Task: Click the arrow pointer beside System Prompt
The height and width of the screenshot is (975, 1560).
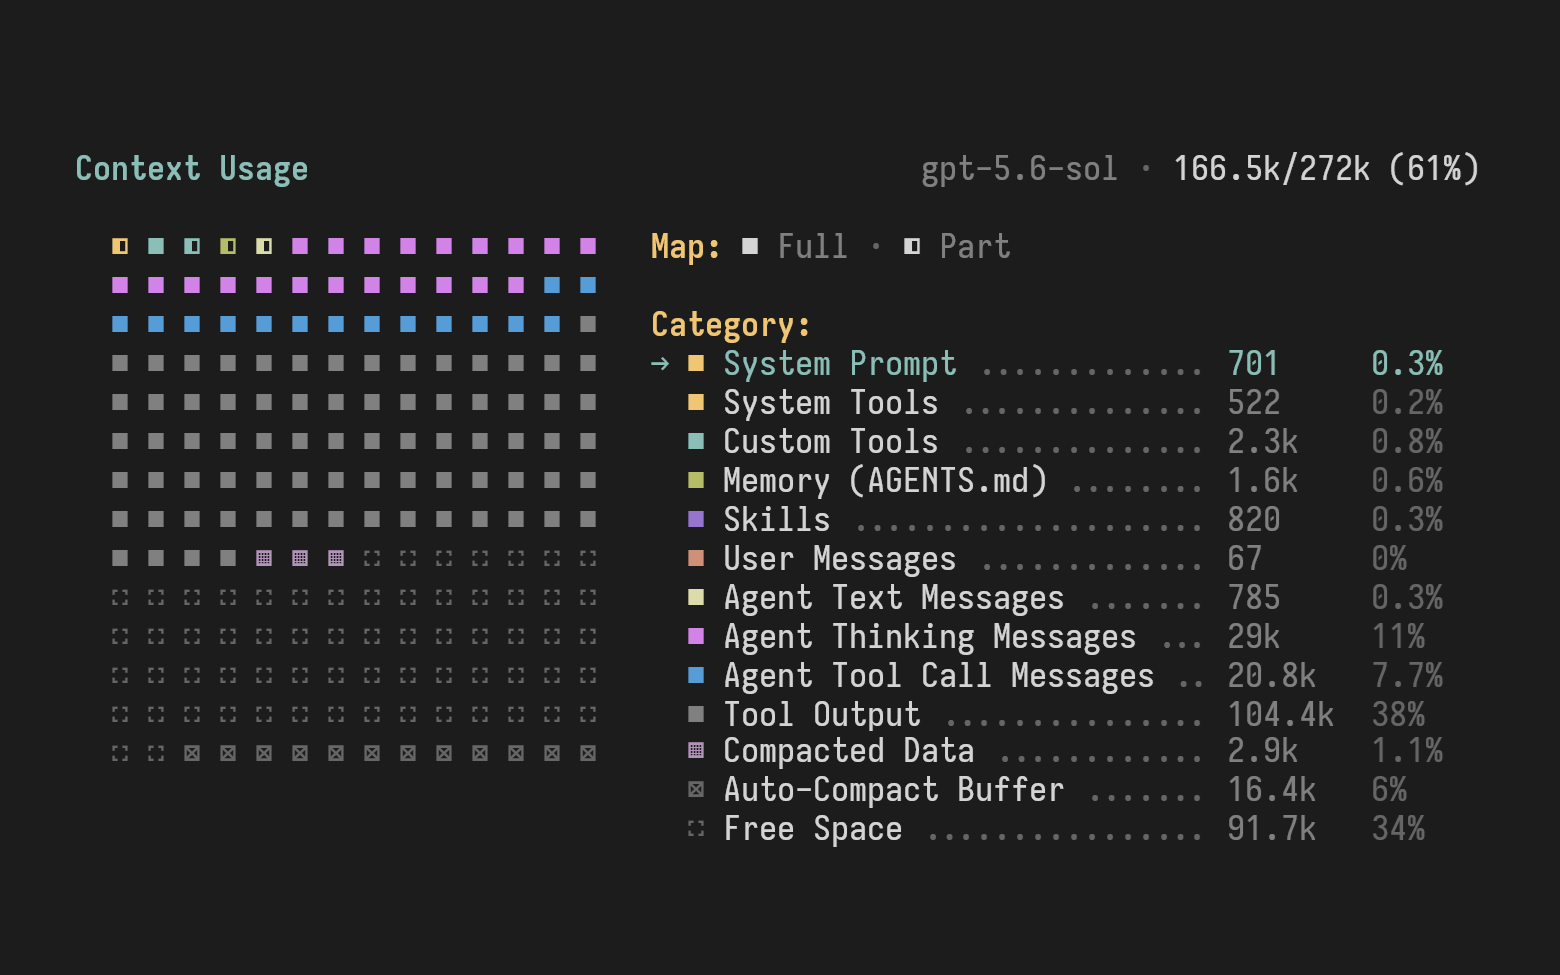Action: (x=660, y=364)
